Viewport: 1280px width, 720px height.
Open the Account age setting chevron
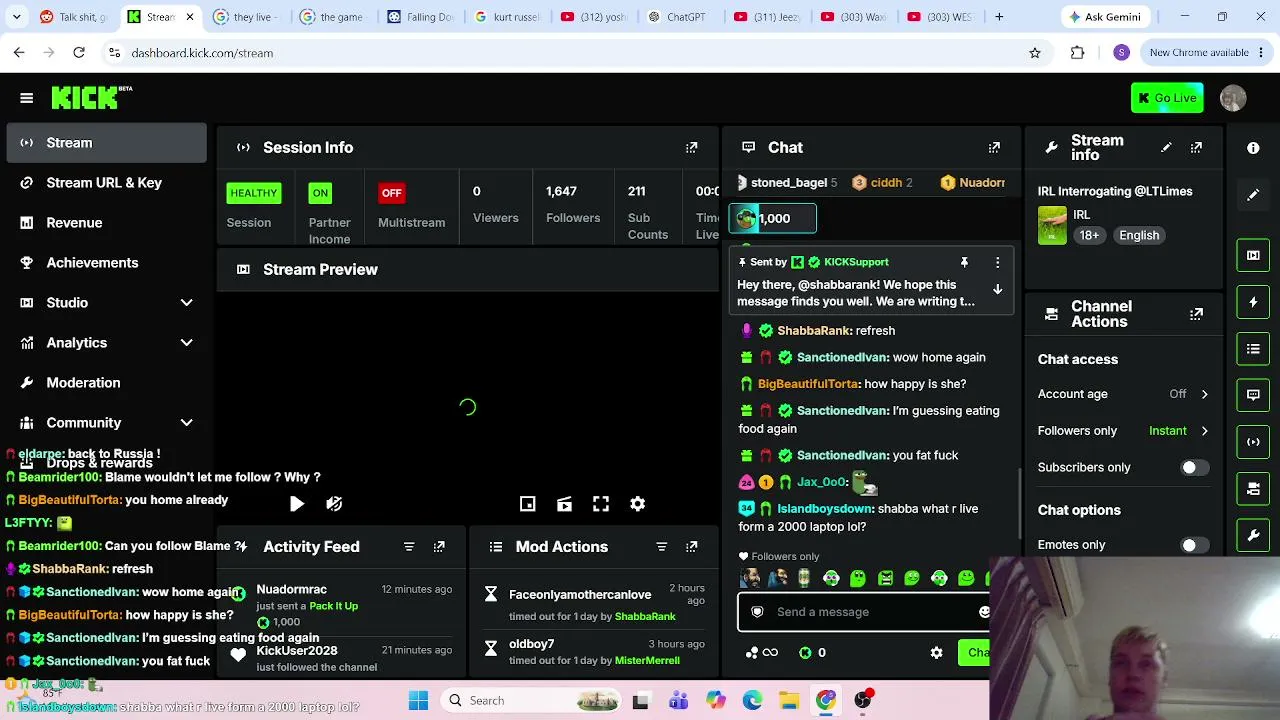1204,394
